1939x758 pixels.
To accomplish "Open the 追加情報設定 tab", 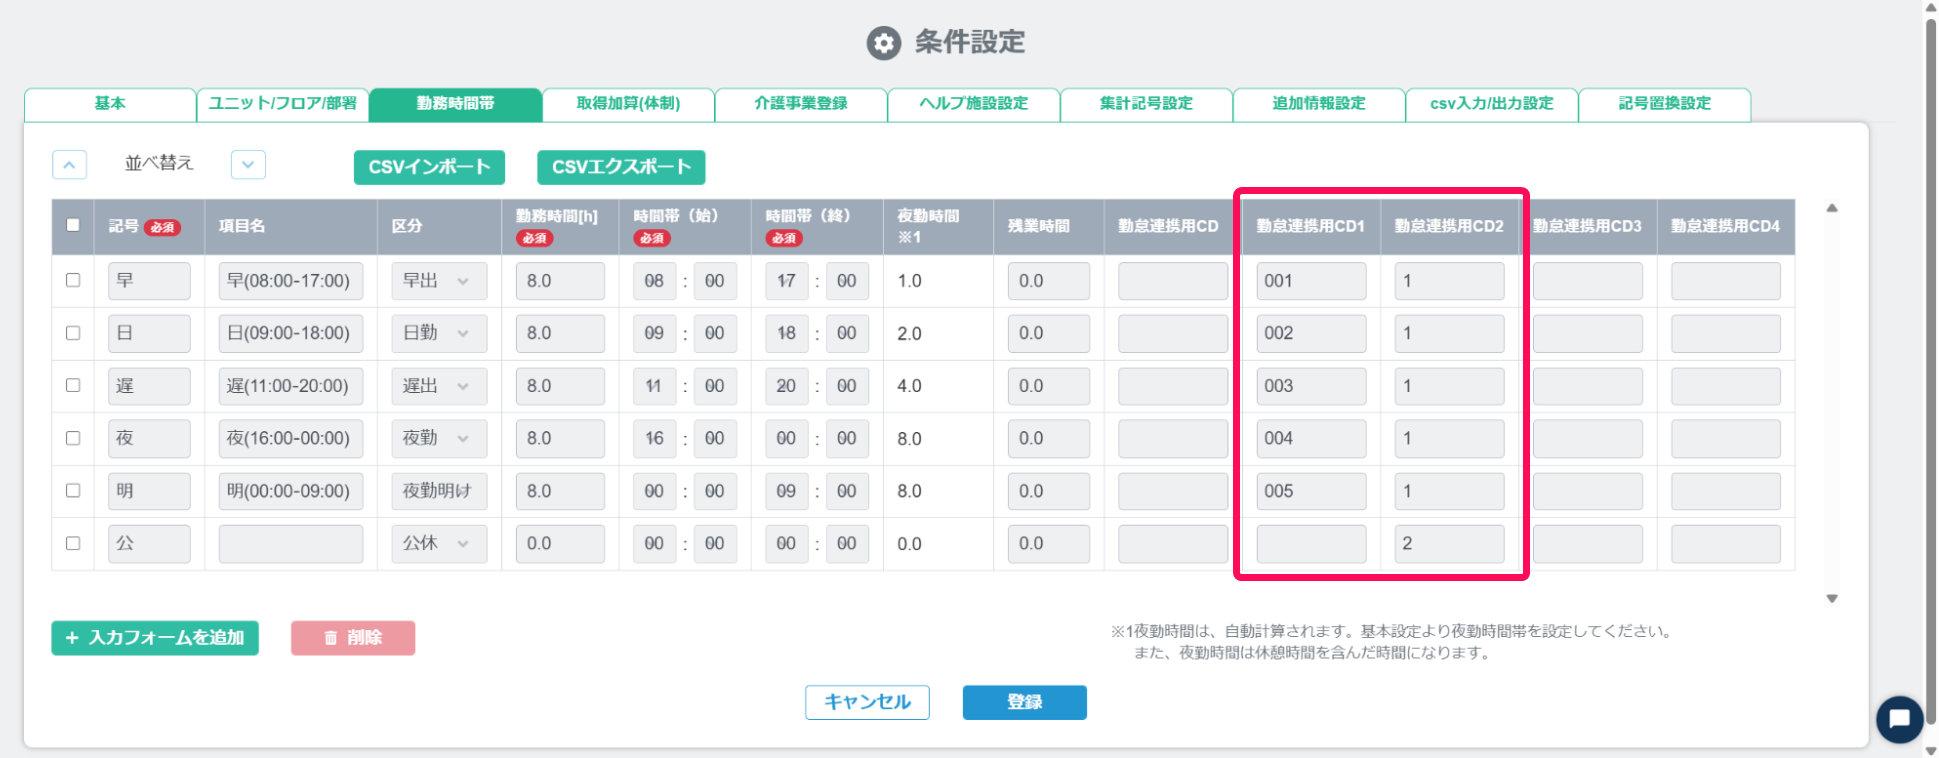I will coord(1318,104).
